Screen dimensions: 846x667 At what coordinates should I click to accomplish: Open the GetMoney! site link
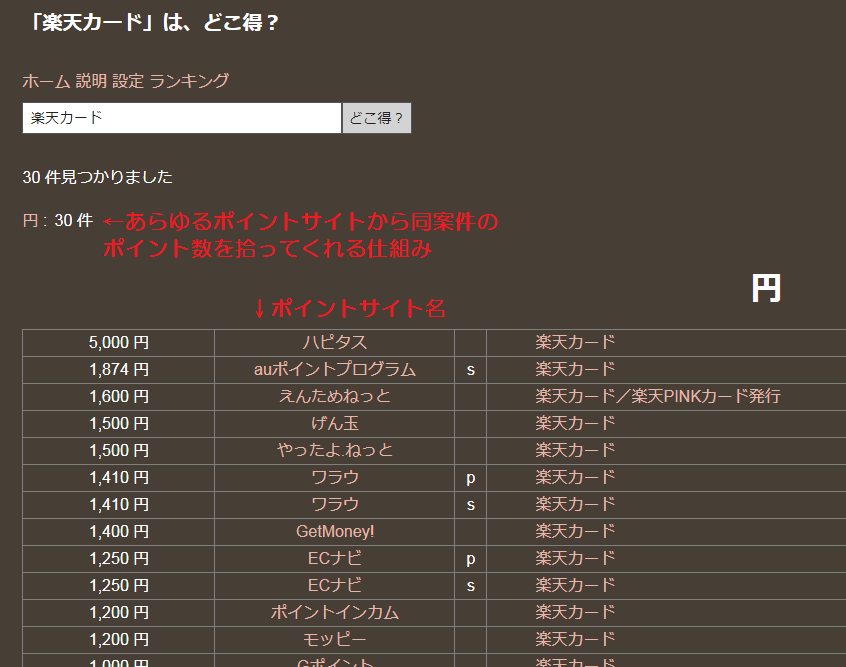(x=335, y=532)
